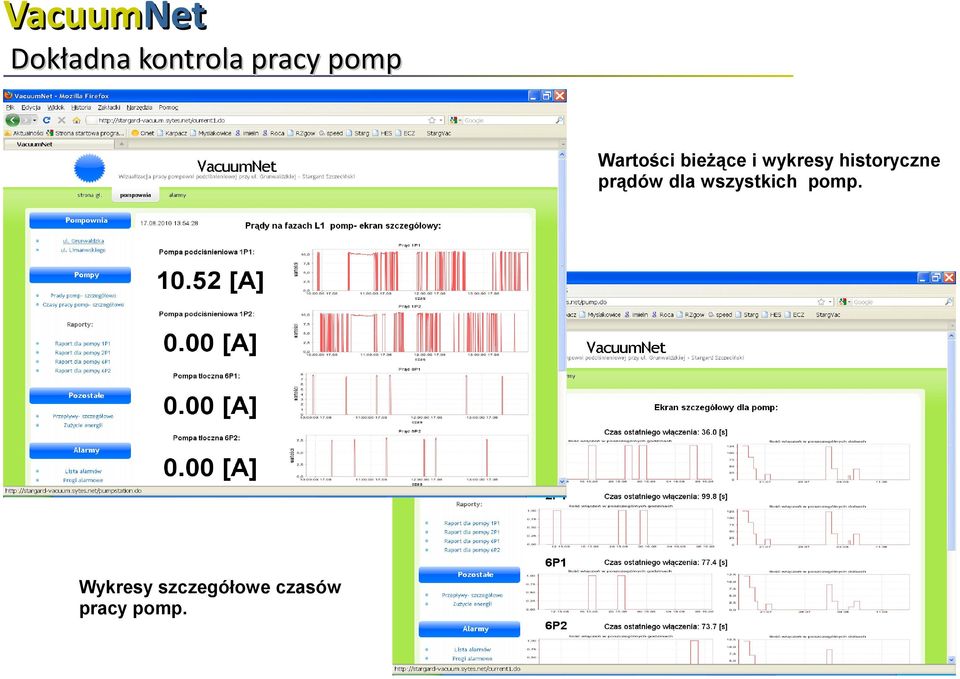Open the Onet bookmark
The image size is (960, 679).
[x=143, y=133]
